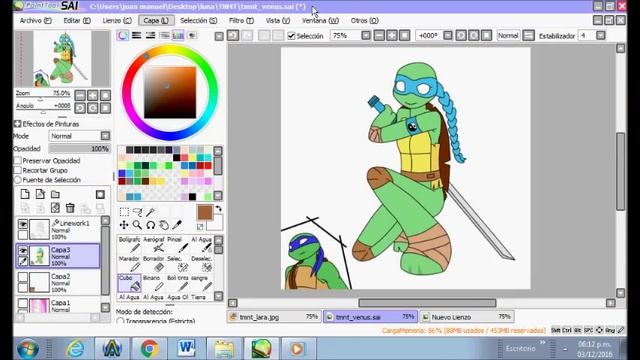Select the Hand pan tool
640x360 pixels.
click(164, 225)
